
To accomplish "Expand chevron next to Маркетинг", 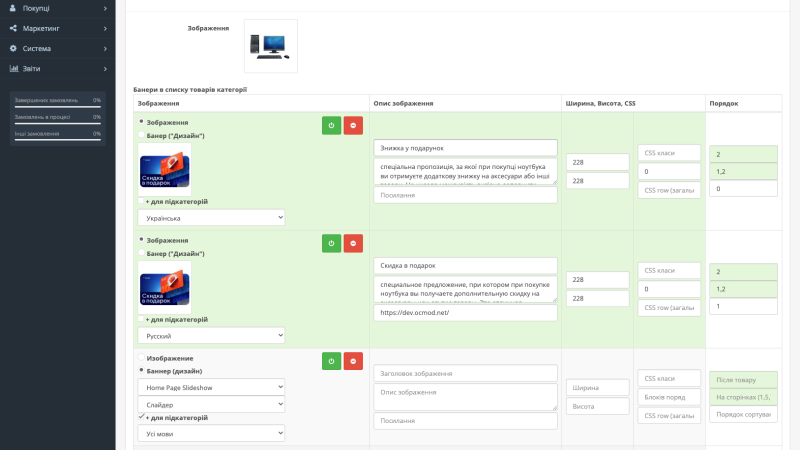I will (x=105, y=29).
